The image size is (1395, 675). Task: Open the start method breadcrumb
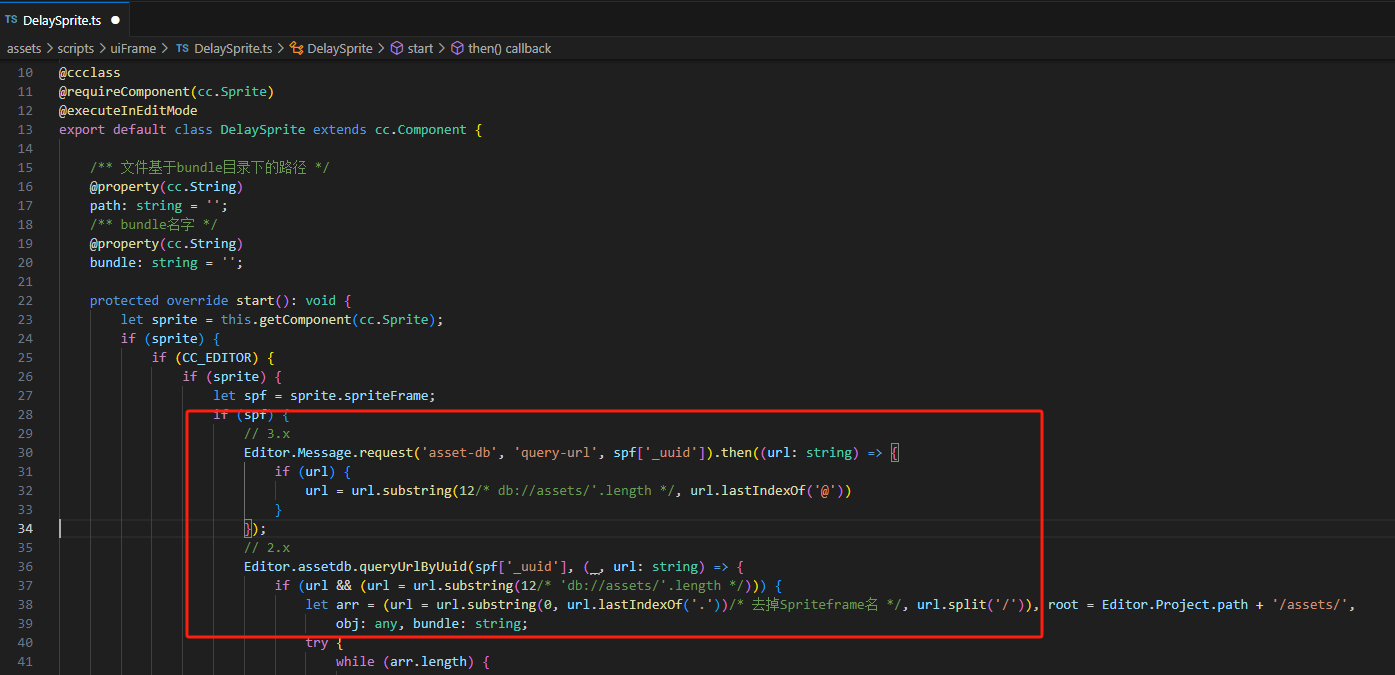pos(420,48)
